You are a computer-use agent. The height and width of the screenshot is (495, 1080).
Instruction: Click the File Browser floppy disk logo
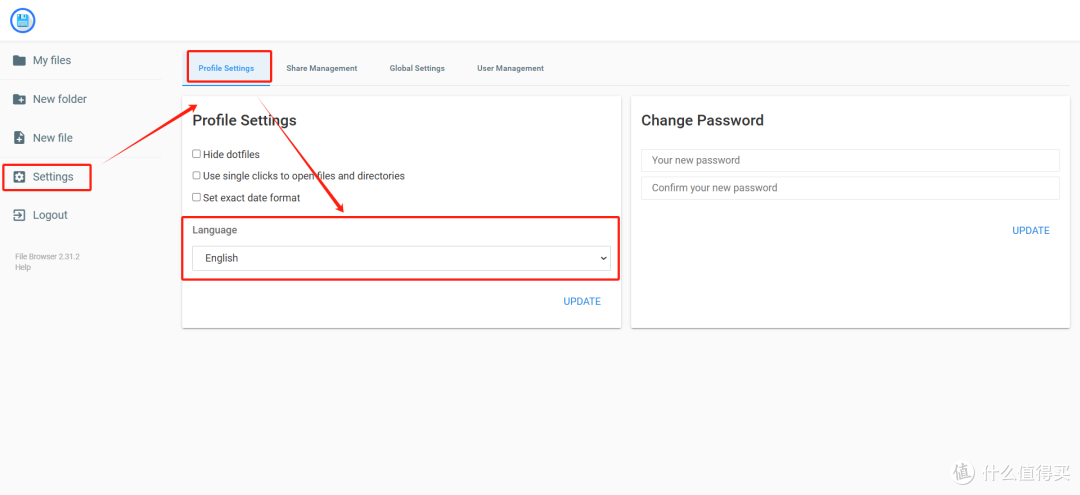[23, 20]
